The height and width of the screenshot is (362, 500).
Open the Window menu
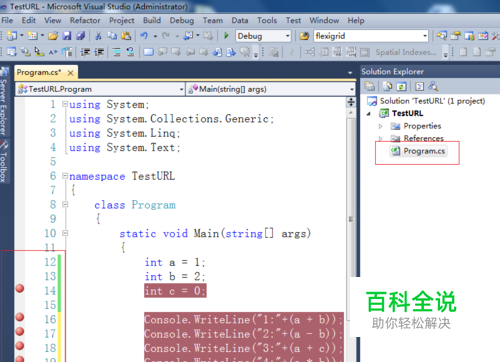pyautogui.click(x=324, y=20)
